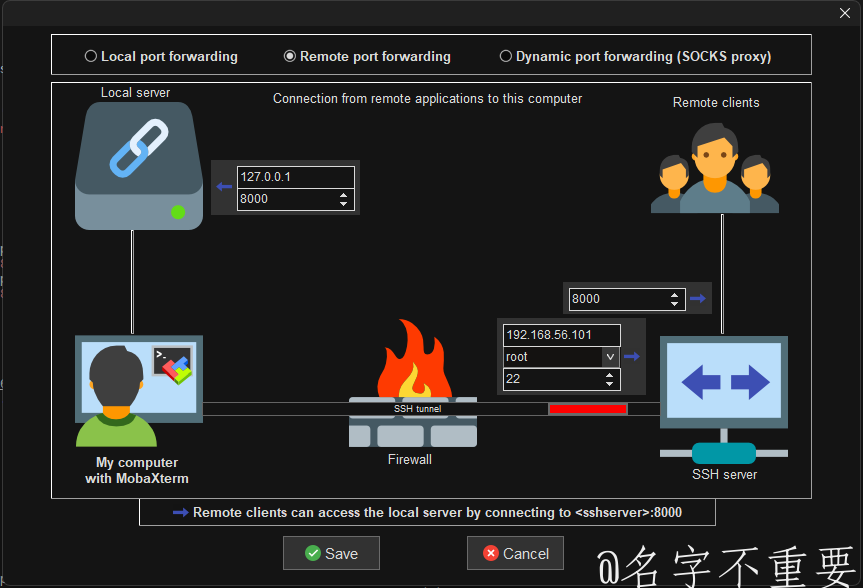Click the Cancel button
The height and width of the screenshot is (588, 863).
tap(515, 553)
